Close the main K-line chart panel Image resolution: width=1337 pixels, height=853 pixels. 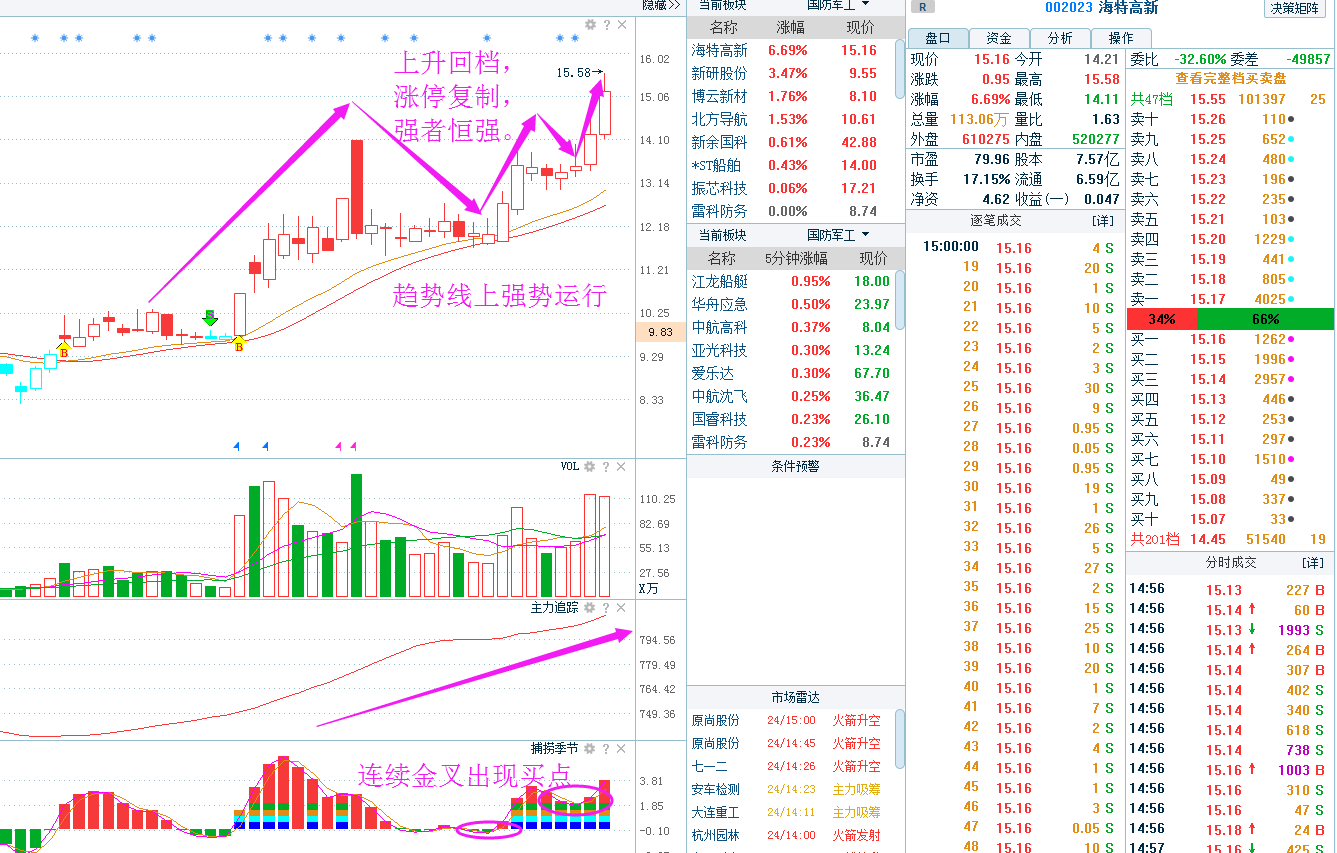click(x=621, y=24)
